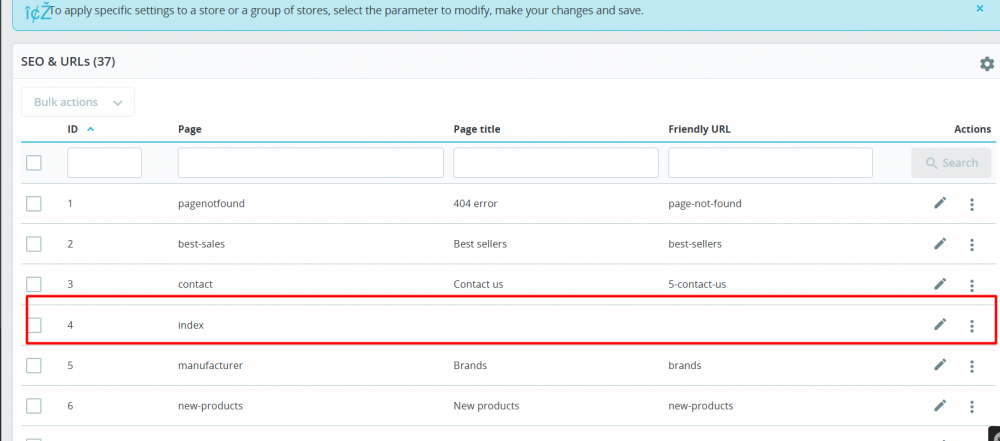1000x441 pixels.
Task: Open more actions menu for index row
Action: click(971, 326)
